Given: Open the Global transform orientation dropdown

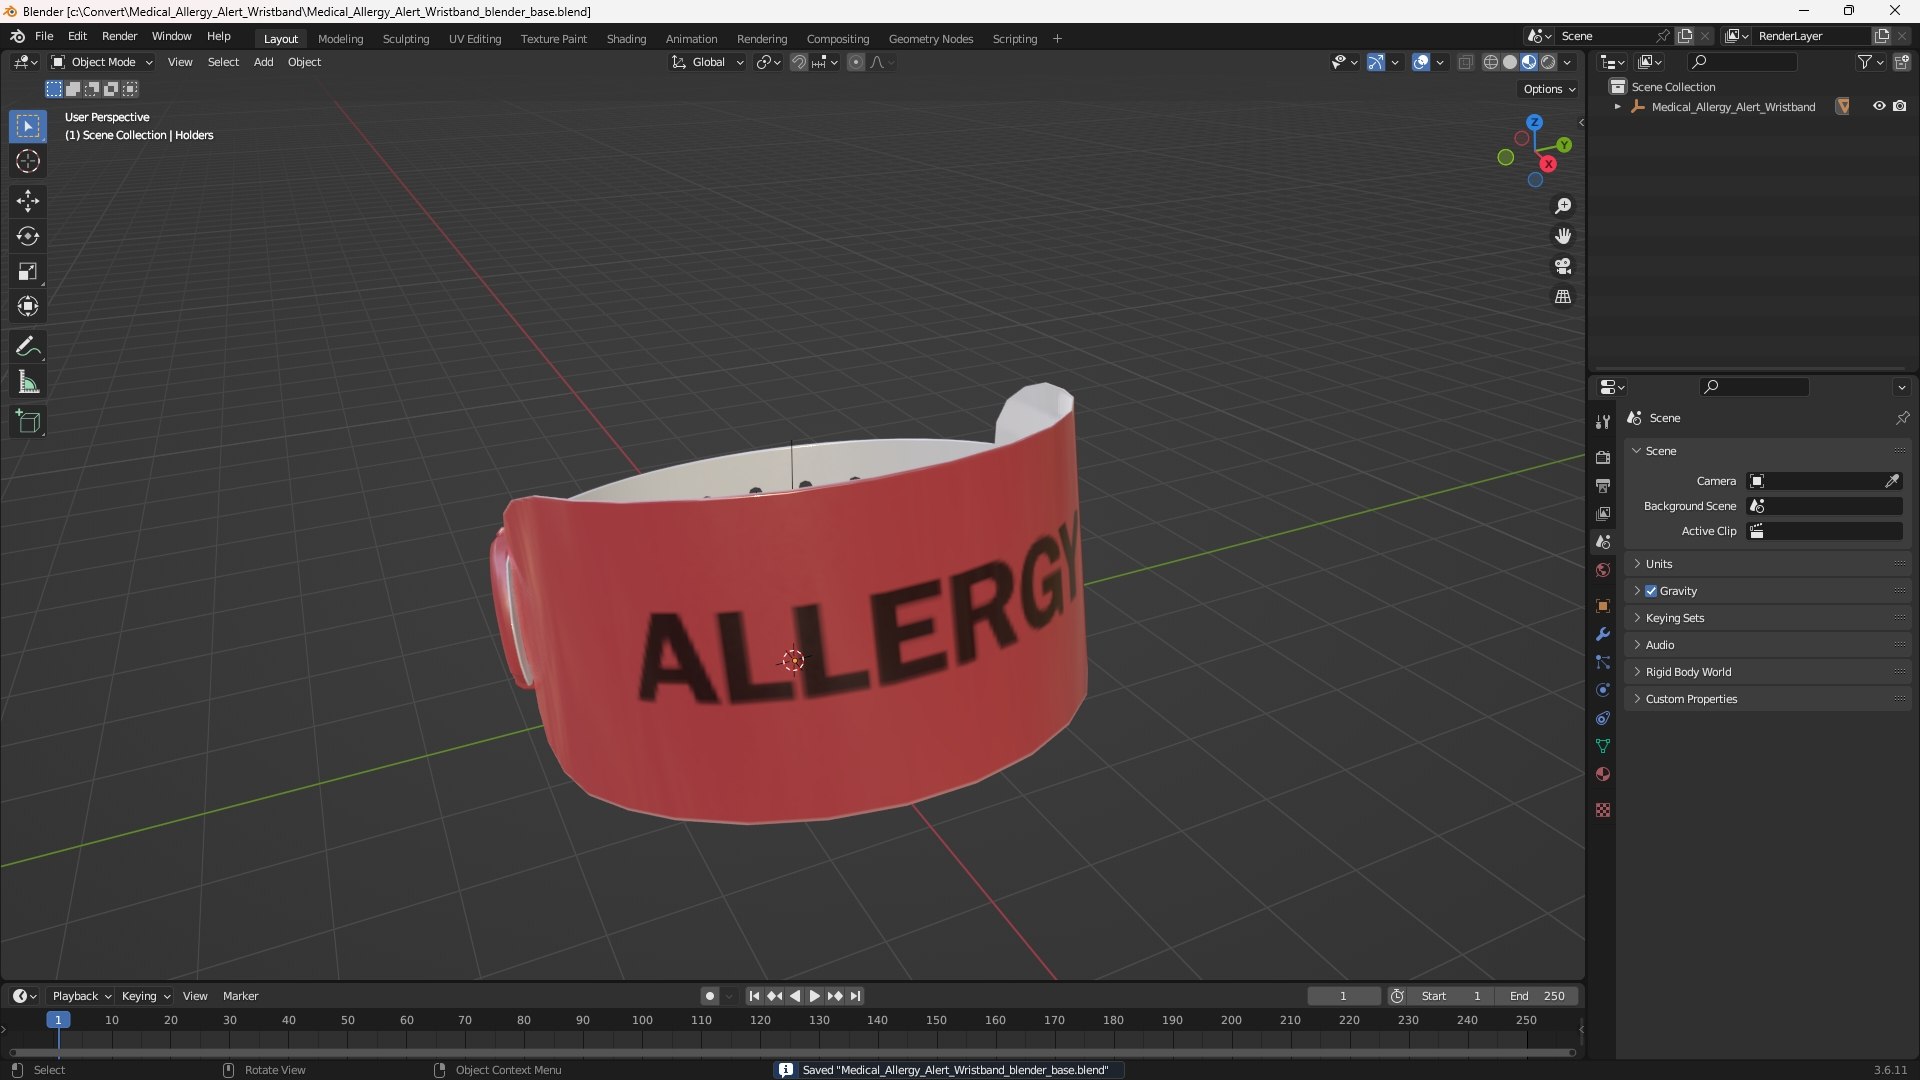Looking at the screenshot, I should tap(708, 62).
